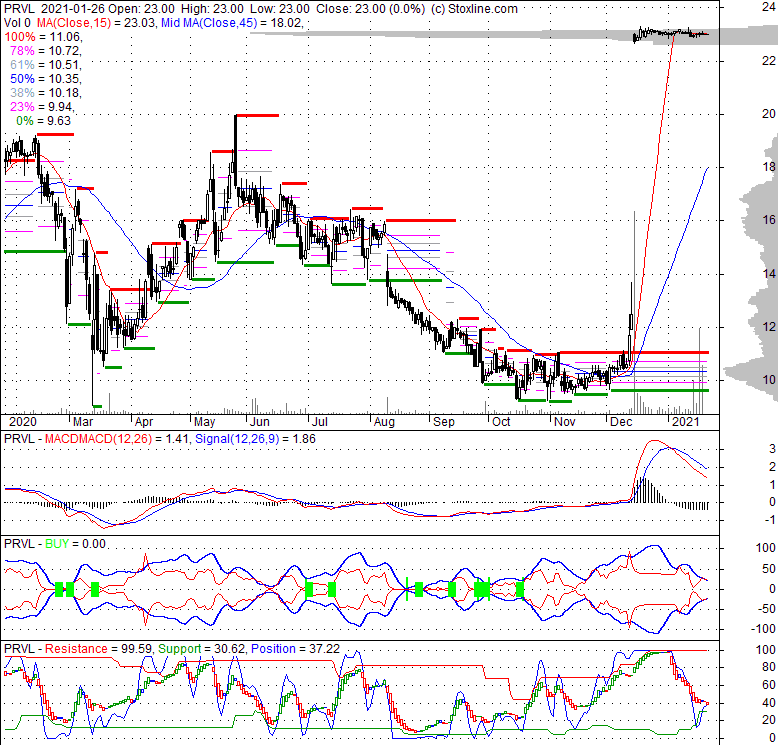
Task: Click the 18 price axis label
Action: tap(769, 167)
